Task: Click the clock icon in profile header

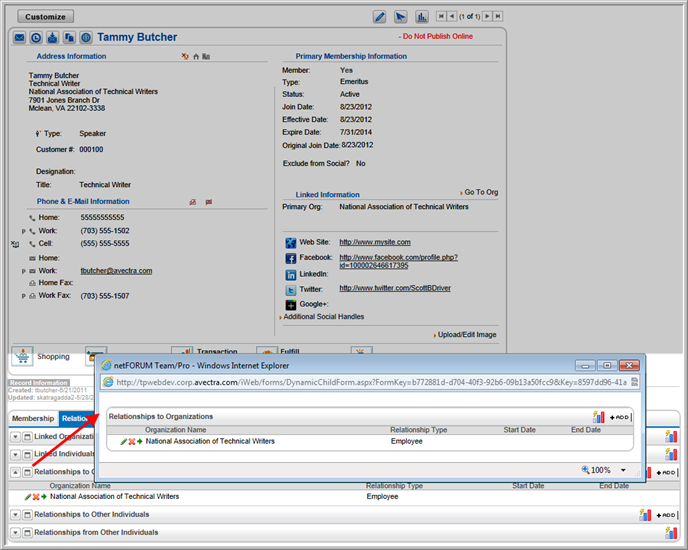Action: coord(36,38)
